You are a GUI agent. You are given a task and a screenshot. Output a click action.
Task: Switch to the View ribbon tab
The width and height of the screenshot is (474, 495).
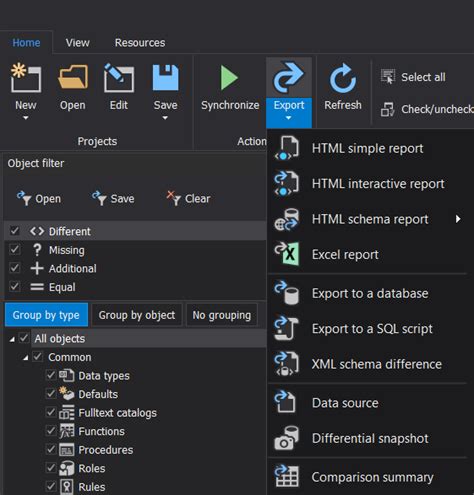pos(77,43)
